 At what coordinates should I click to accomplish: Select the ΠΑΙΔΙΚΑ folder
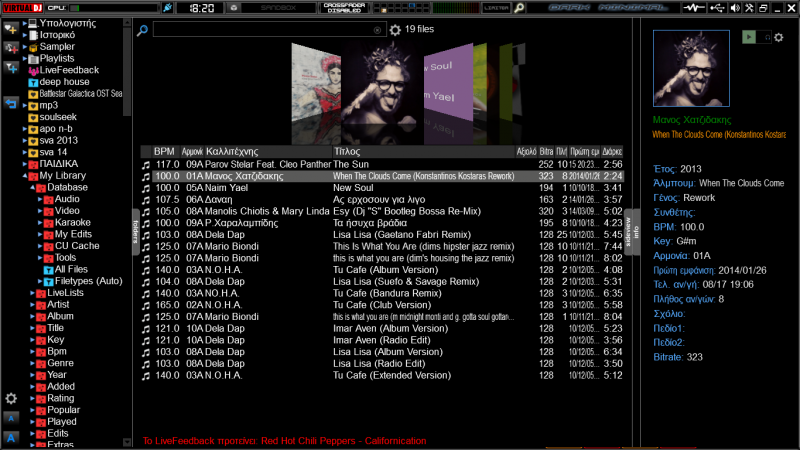(53, 164)
